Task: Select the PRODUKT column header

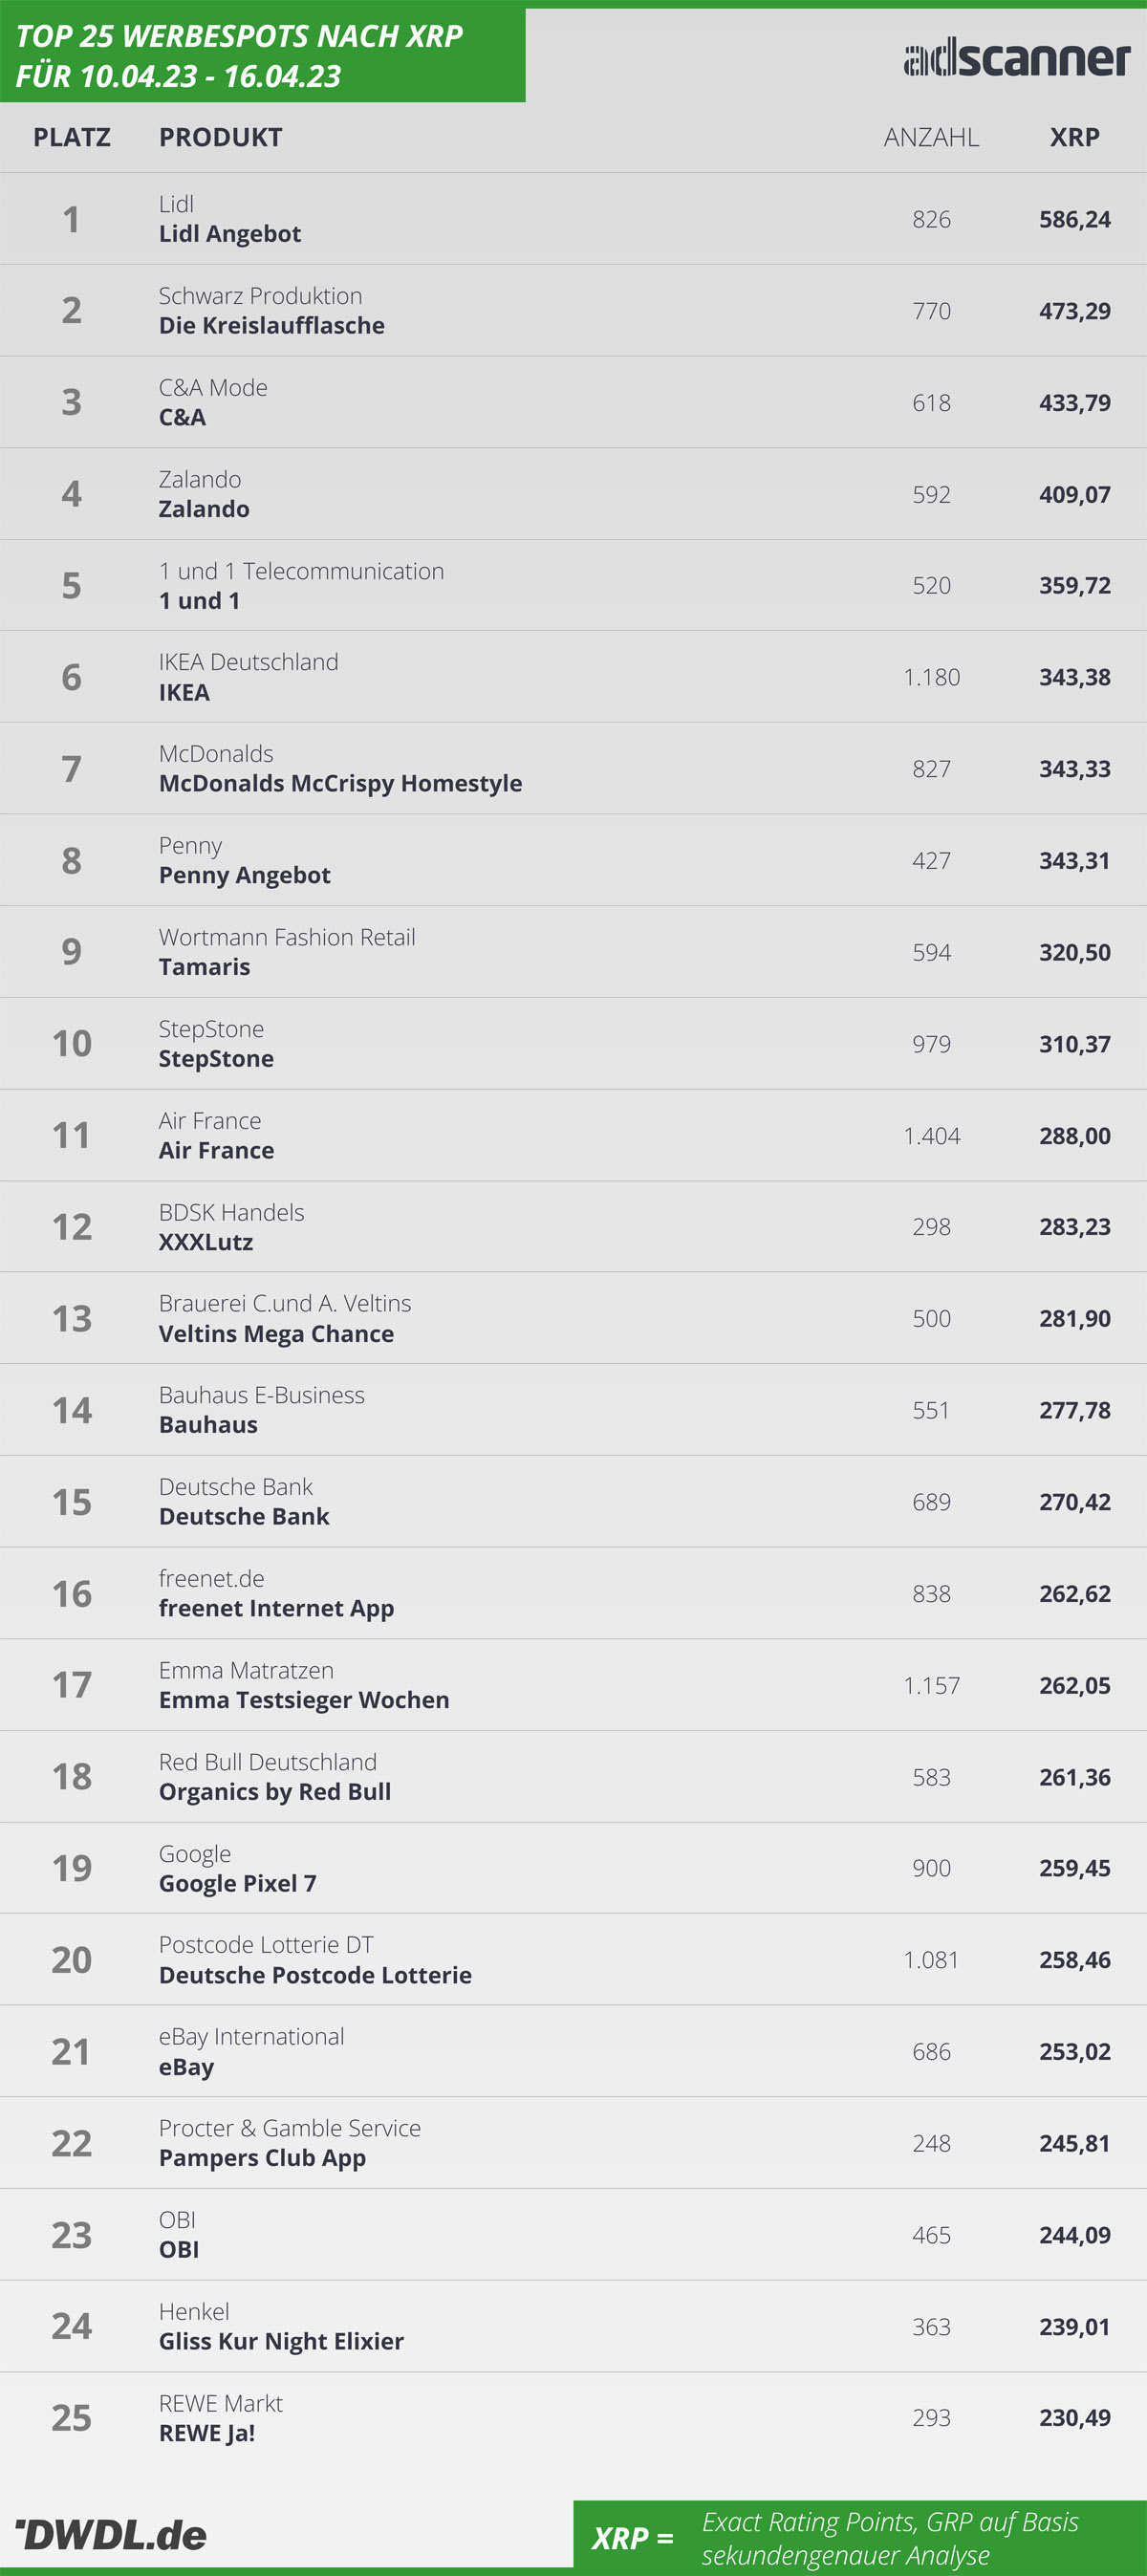Action: coord(221,137)
